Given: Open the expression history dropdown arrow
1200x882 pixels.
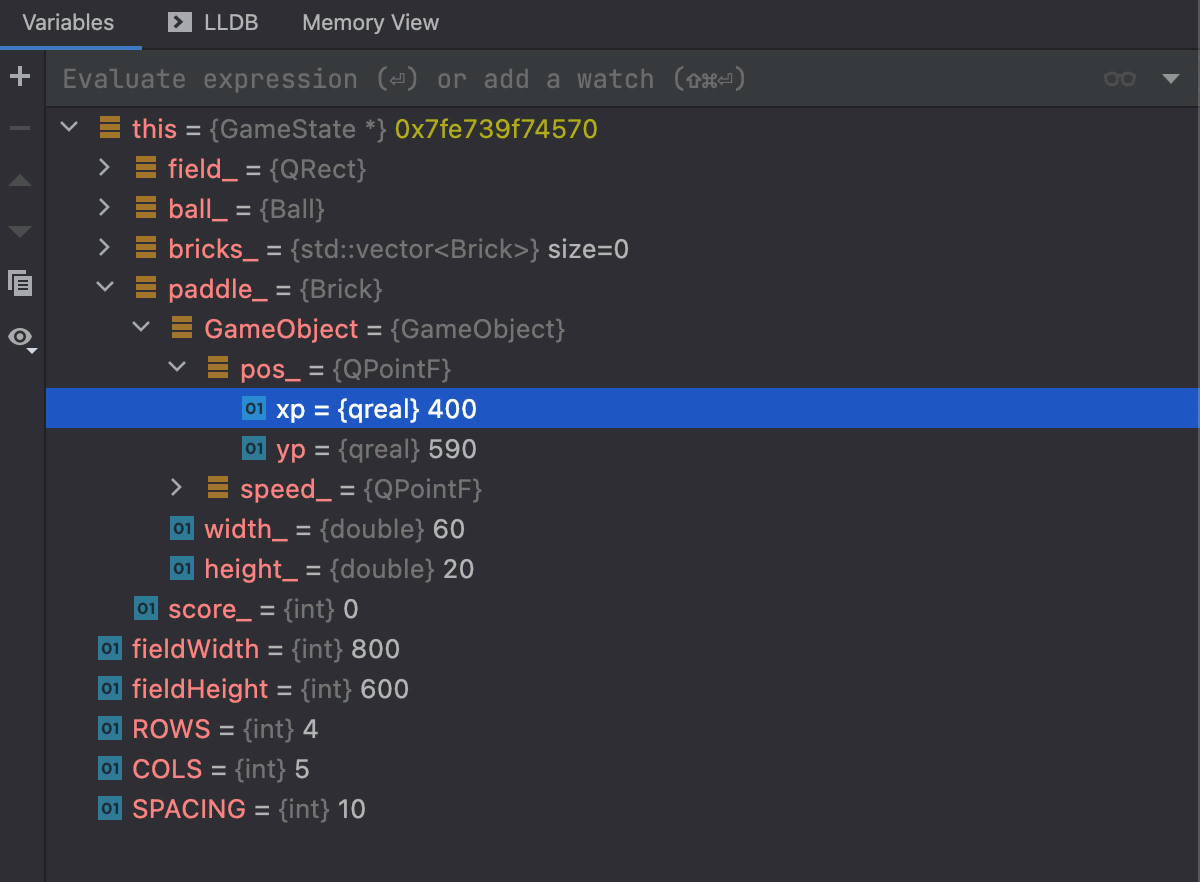Looking at the screenshot, I should (1171, 79).
